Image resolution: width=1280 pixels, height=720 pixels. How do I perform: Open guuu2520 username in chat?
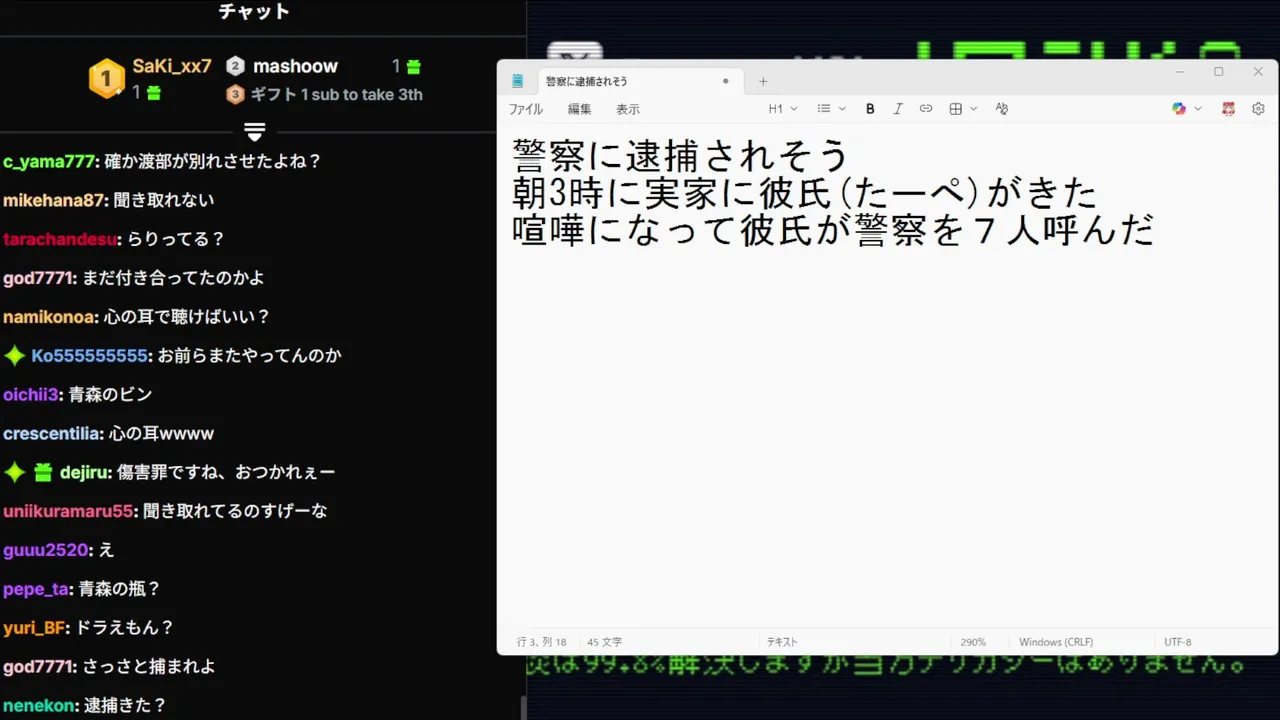tap(45, 550)
